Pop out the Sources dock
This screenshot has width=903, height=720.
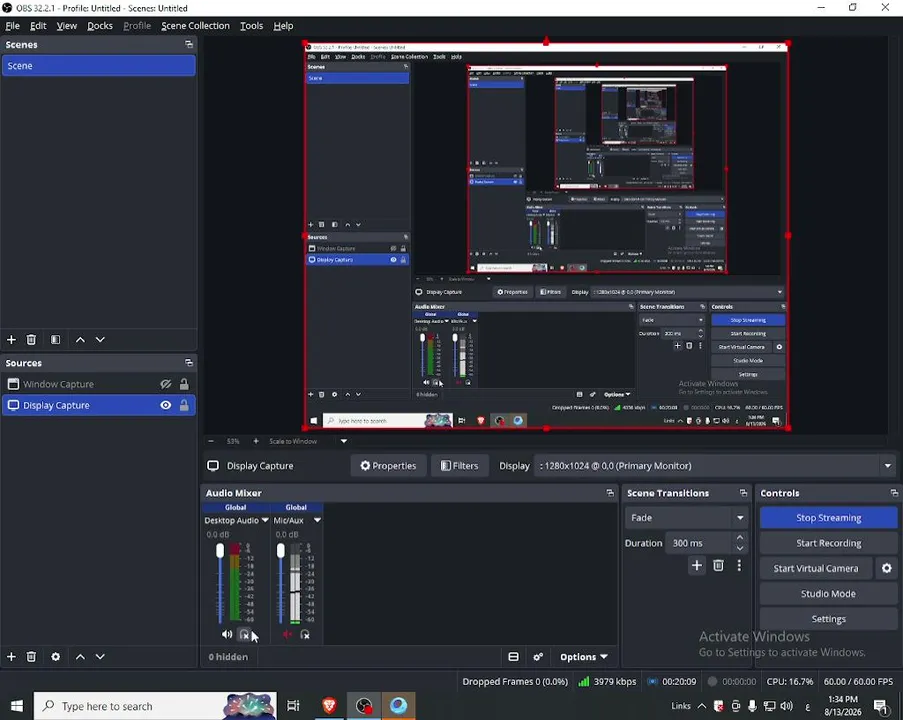188,363
